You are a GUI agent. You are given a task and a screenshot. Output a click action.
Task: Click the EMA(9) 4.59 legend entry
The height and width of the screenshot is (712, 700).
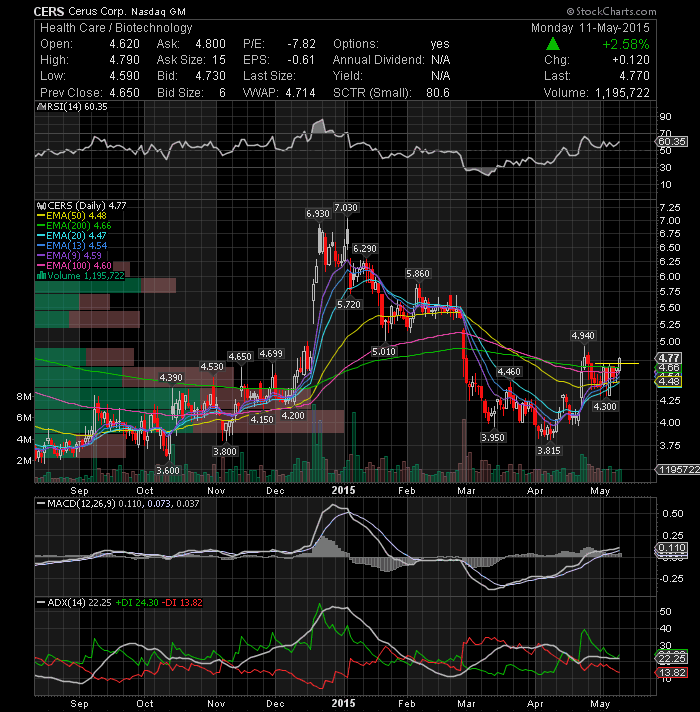pos(69,255)
